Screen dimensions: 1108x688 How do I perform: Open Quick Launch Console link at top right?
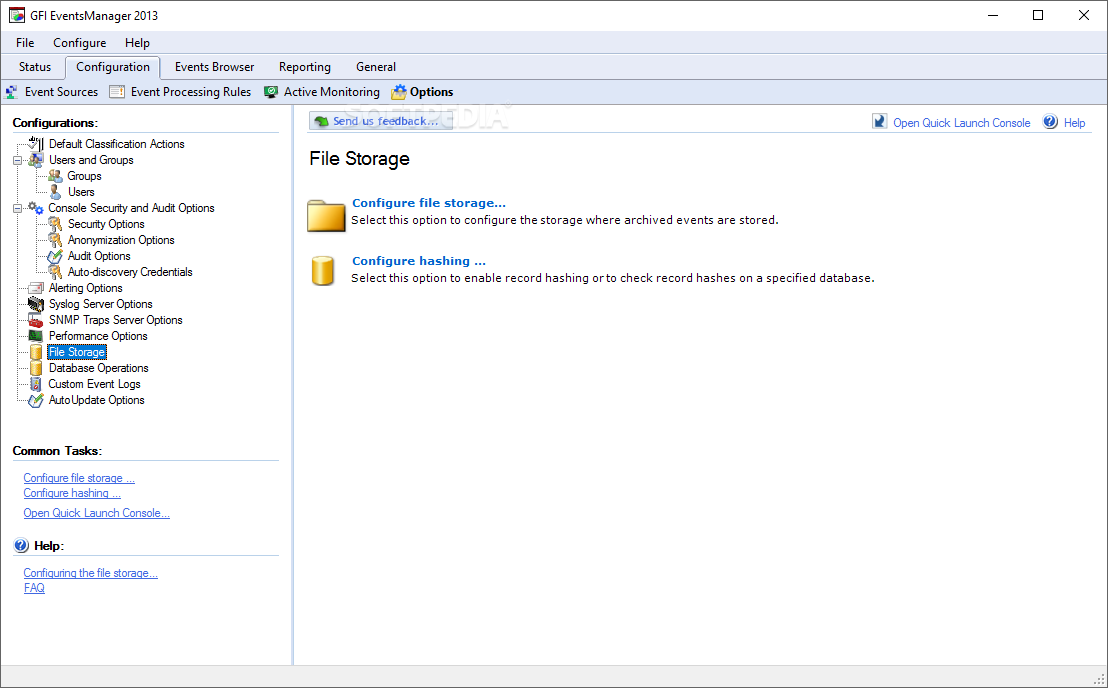(962, 123)
